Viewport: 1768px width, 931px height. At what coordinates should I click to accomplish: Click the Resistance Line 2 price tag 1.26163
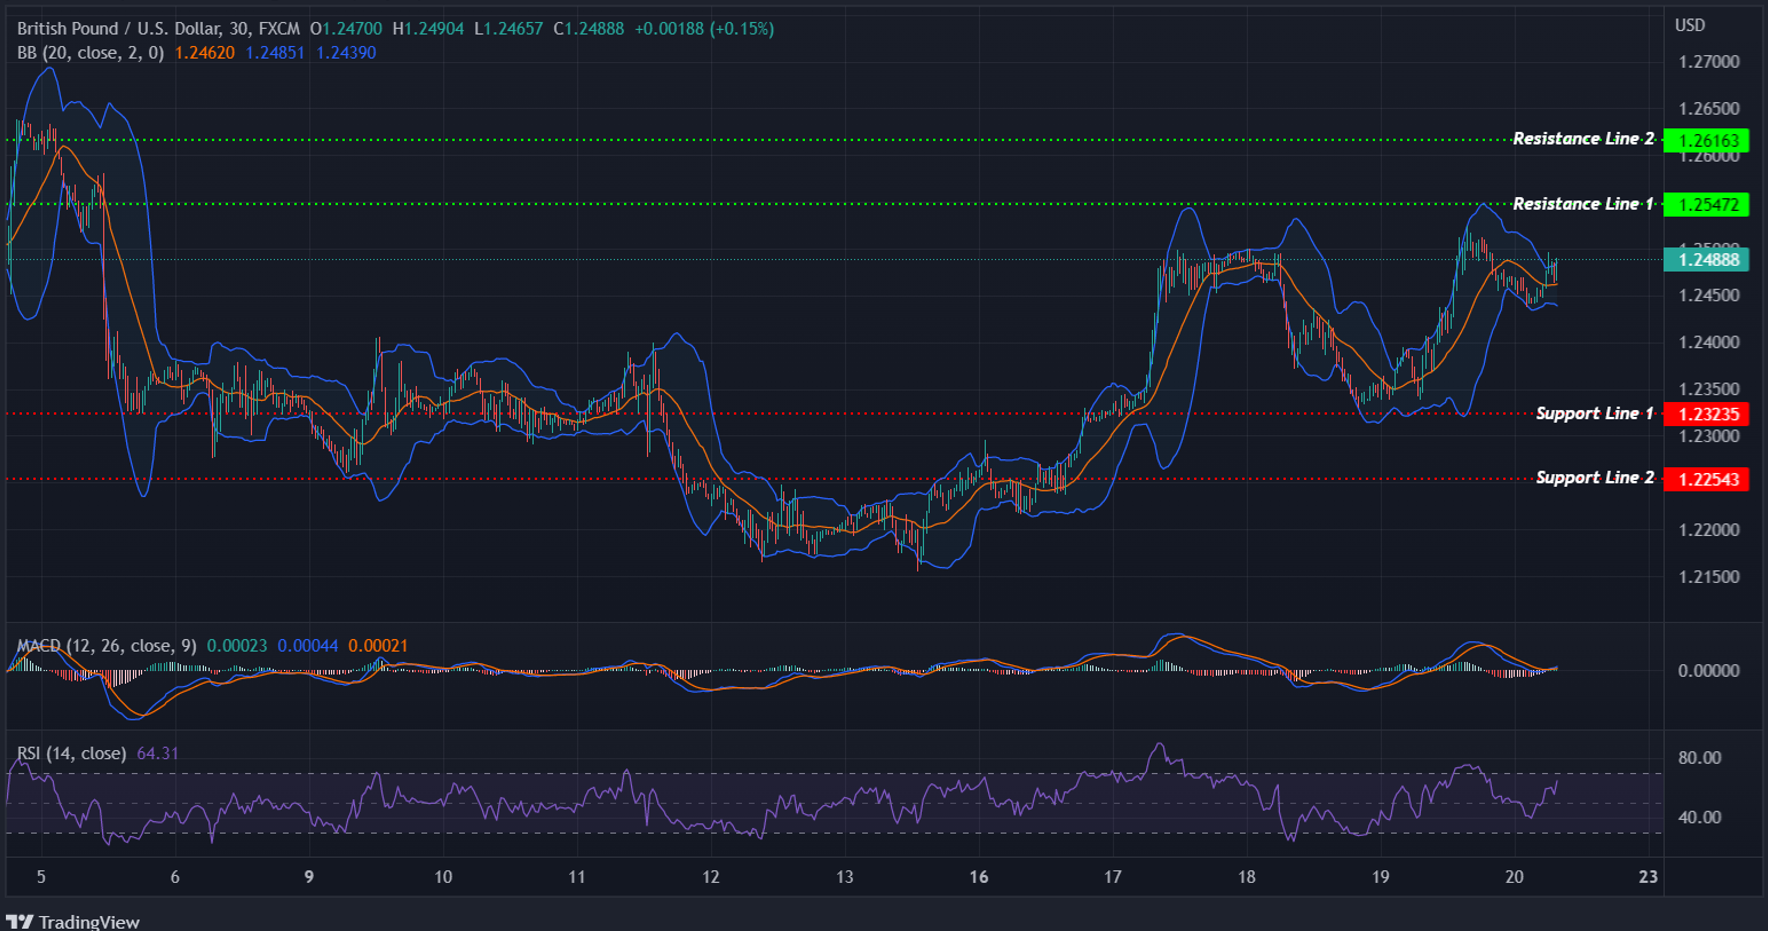click(1707, 140)
